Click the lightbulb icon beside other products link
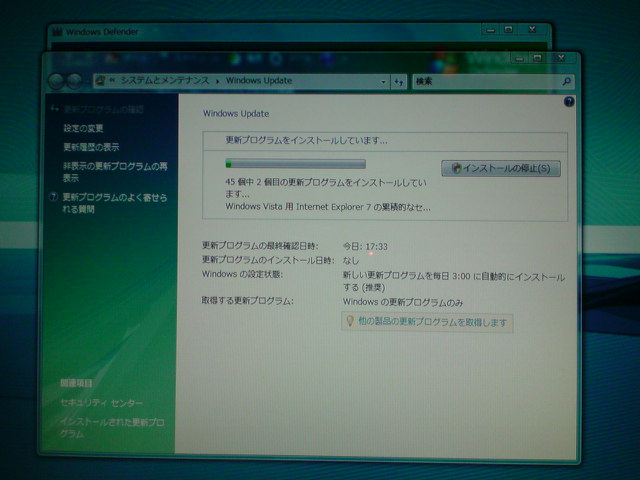 (350, 321)
